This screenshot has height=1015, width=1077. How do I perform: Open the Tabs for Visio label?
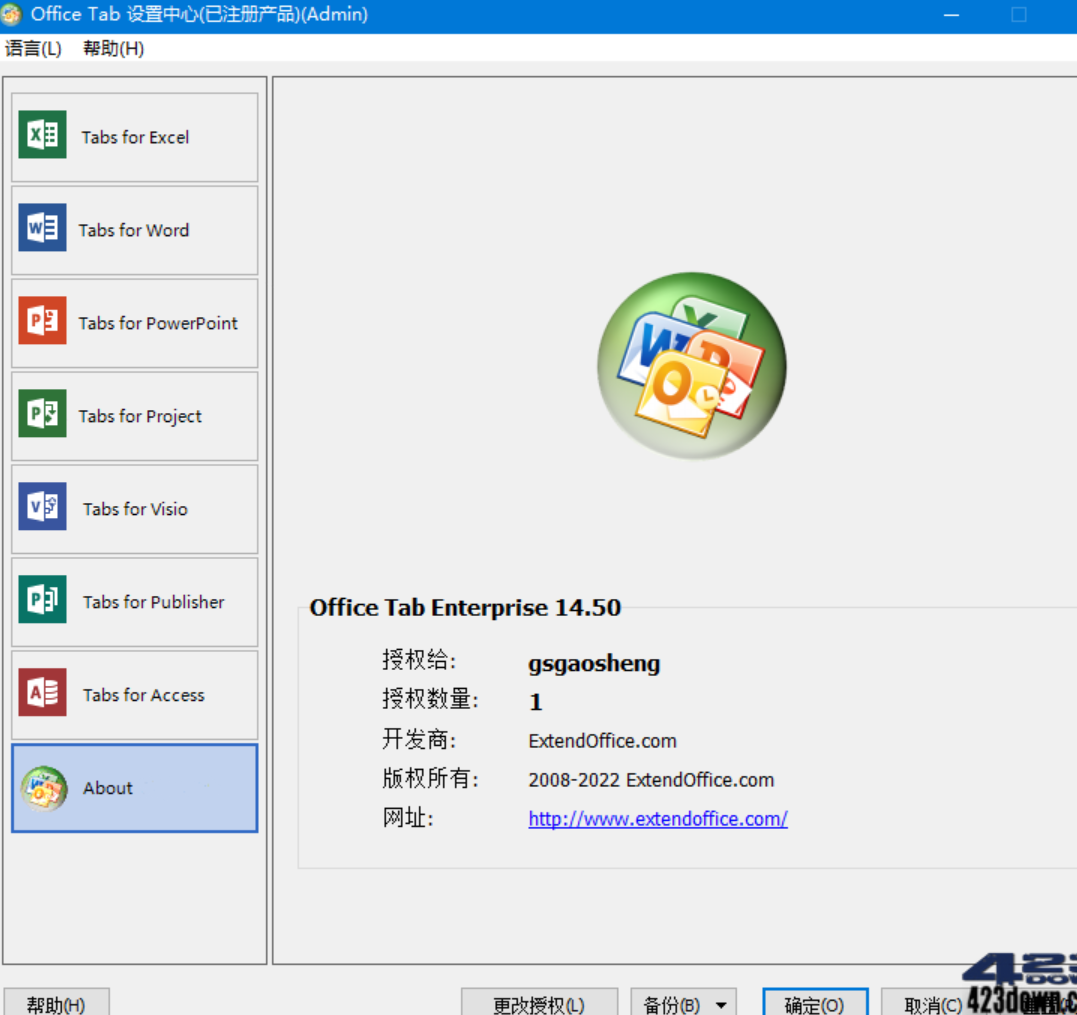(x=135, y=509)
